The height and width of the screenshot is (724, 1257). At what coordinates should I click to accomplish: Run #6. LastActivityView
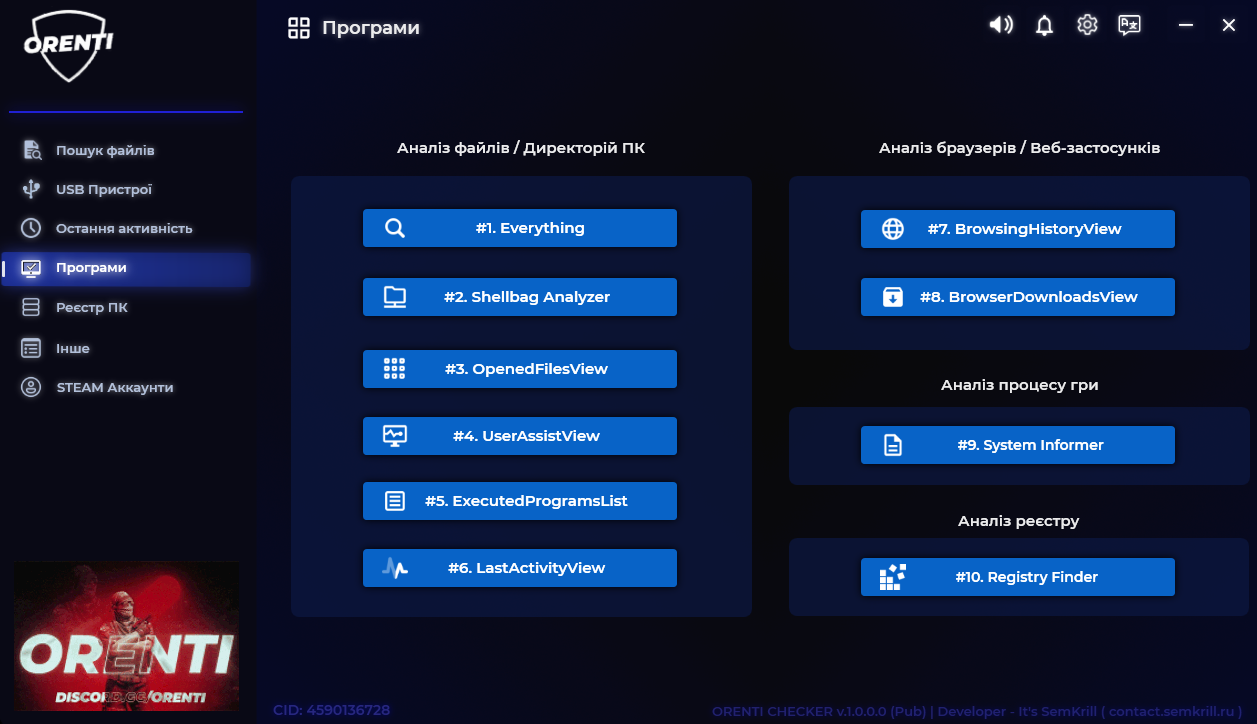point(519,568)
